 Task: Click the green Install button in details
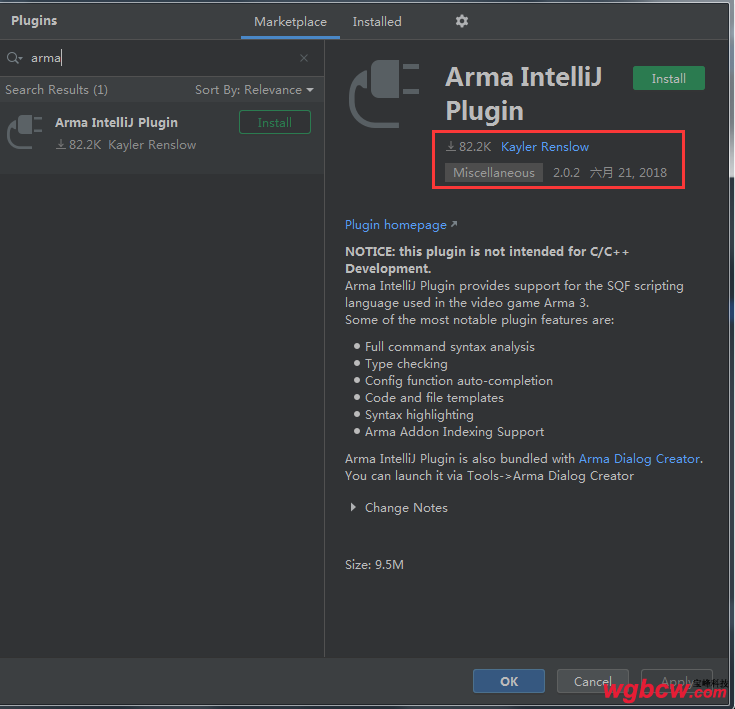click(668, 78)
